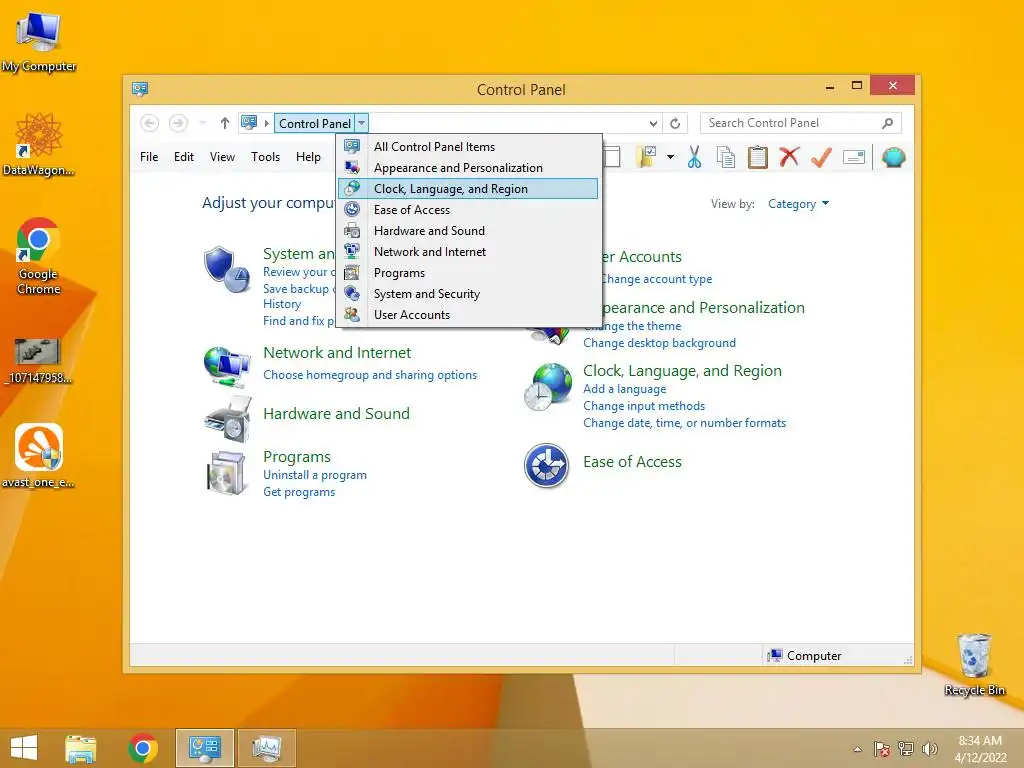Screen dimensions: 1024x768
Task: Open the Programs category heading
Action: point(296,456)
